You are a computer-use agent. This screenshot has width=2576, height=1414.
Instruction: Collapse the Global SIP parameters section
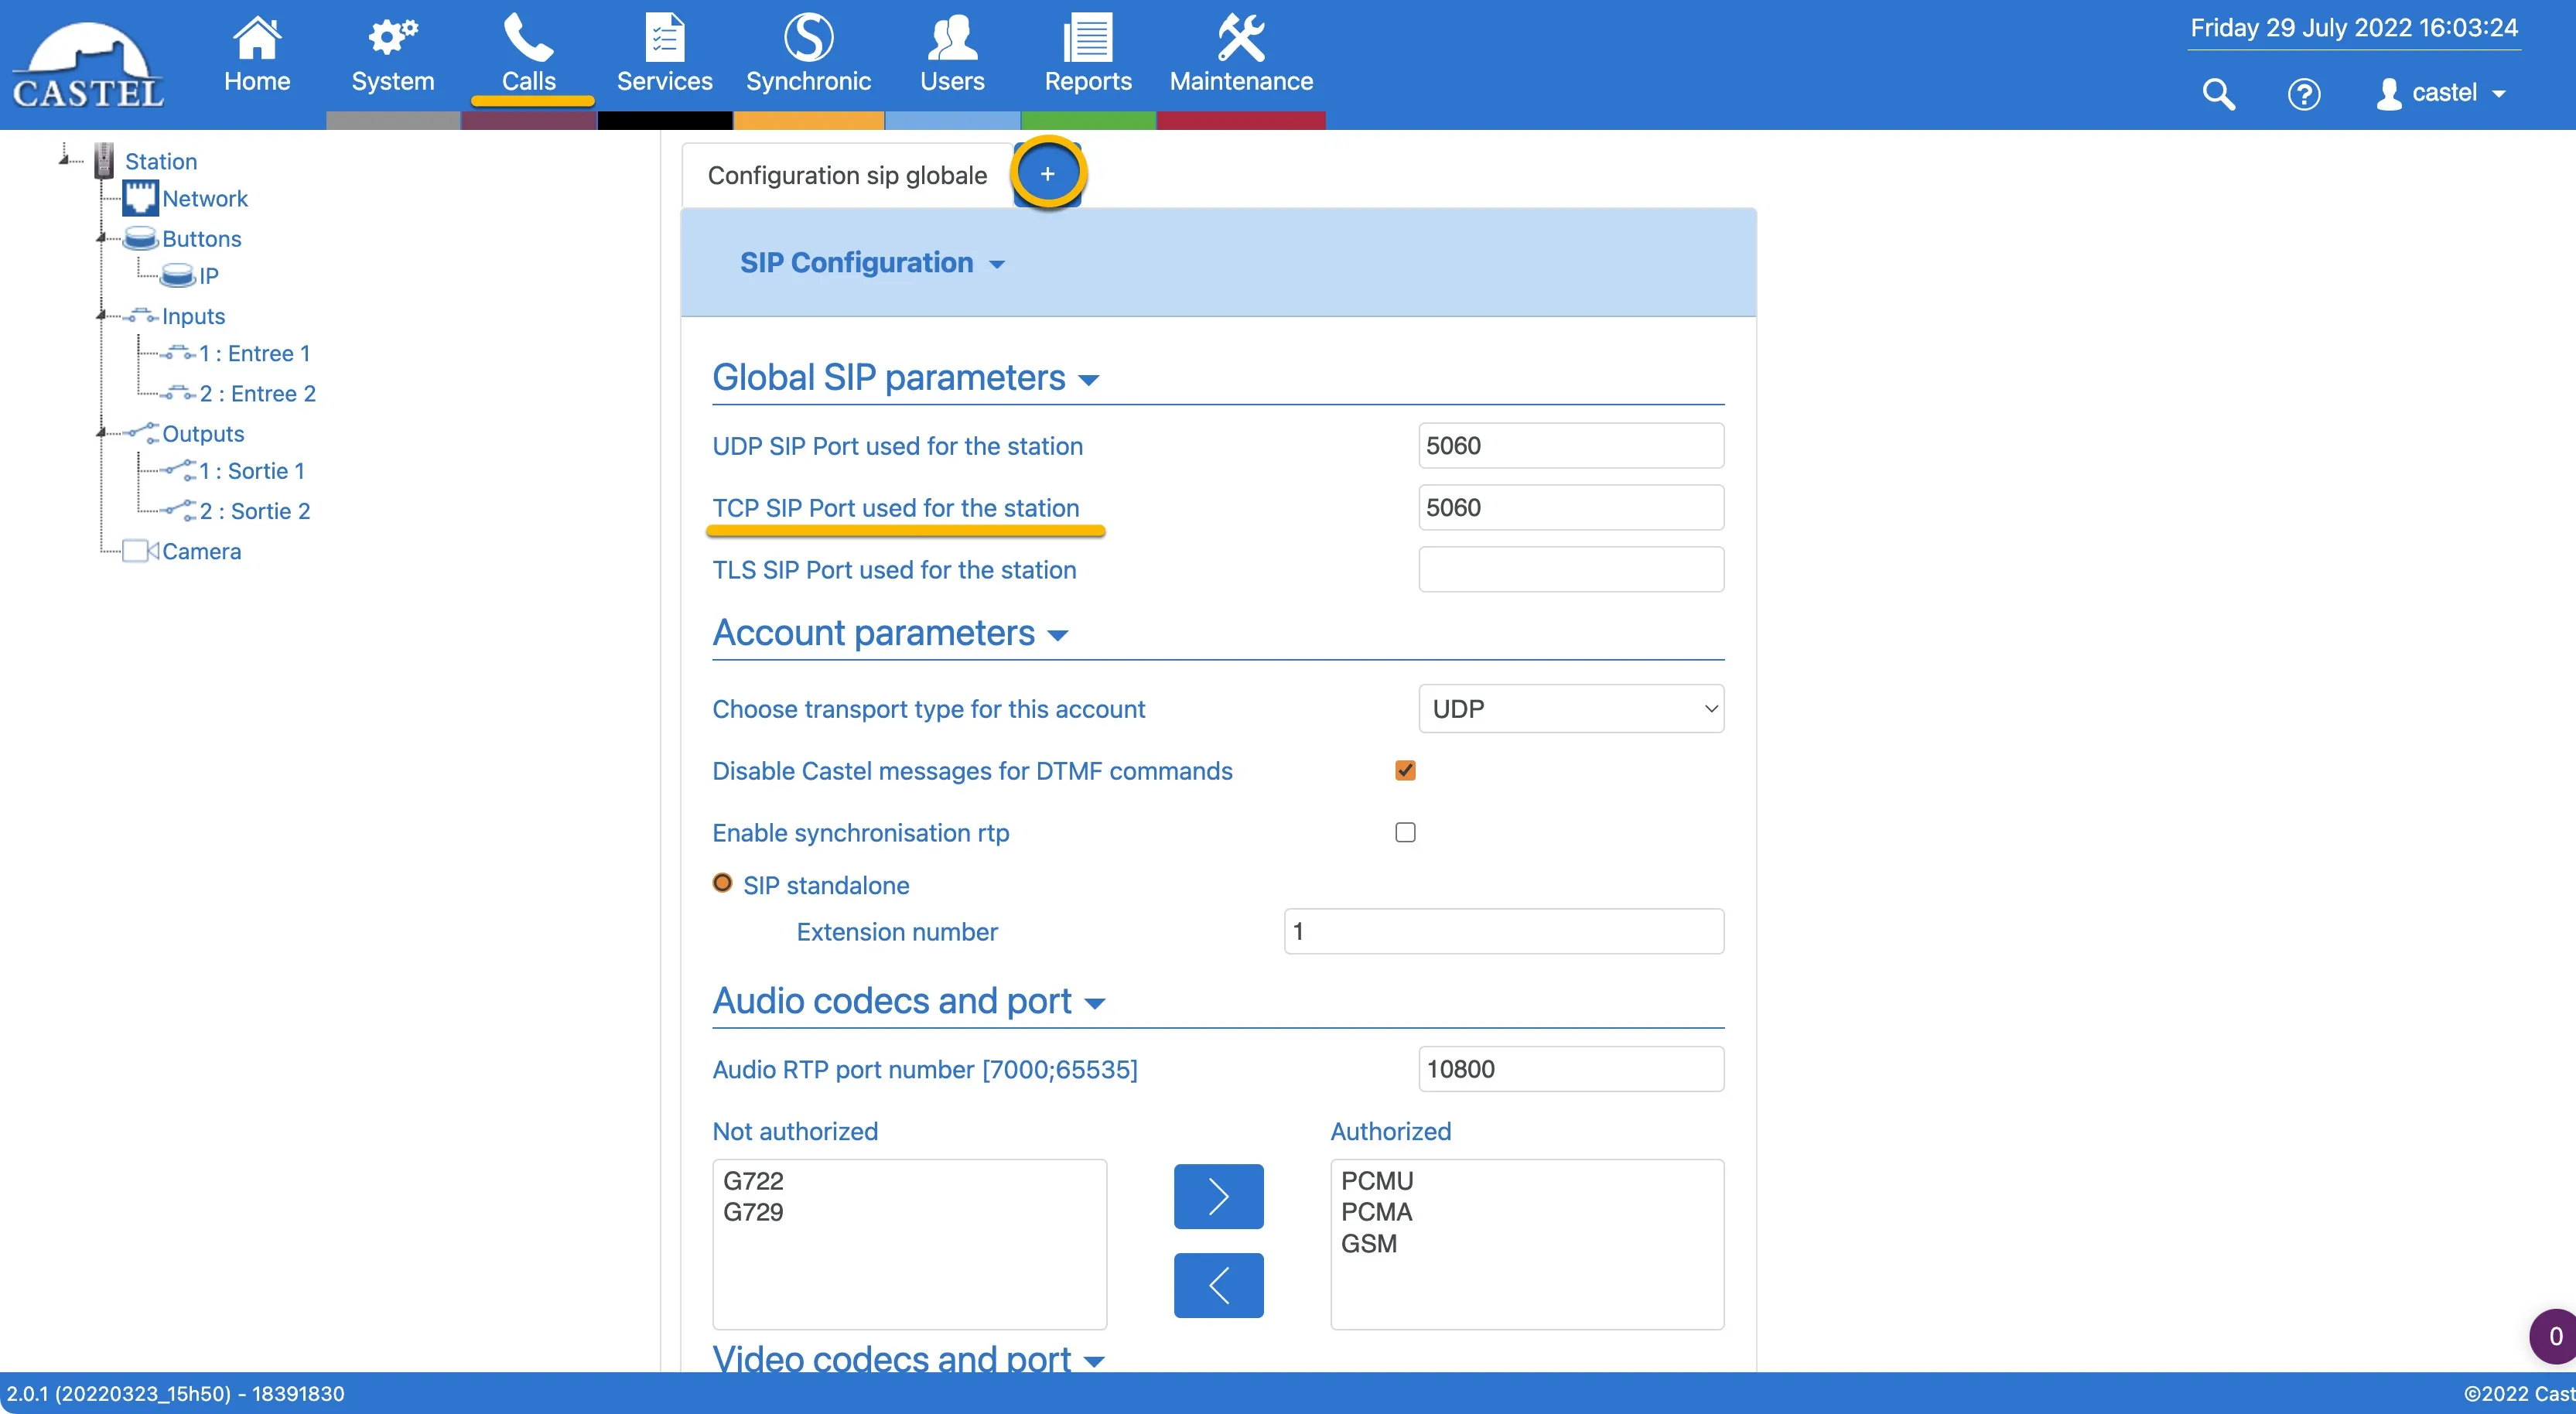tap(905, 378)
